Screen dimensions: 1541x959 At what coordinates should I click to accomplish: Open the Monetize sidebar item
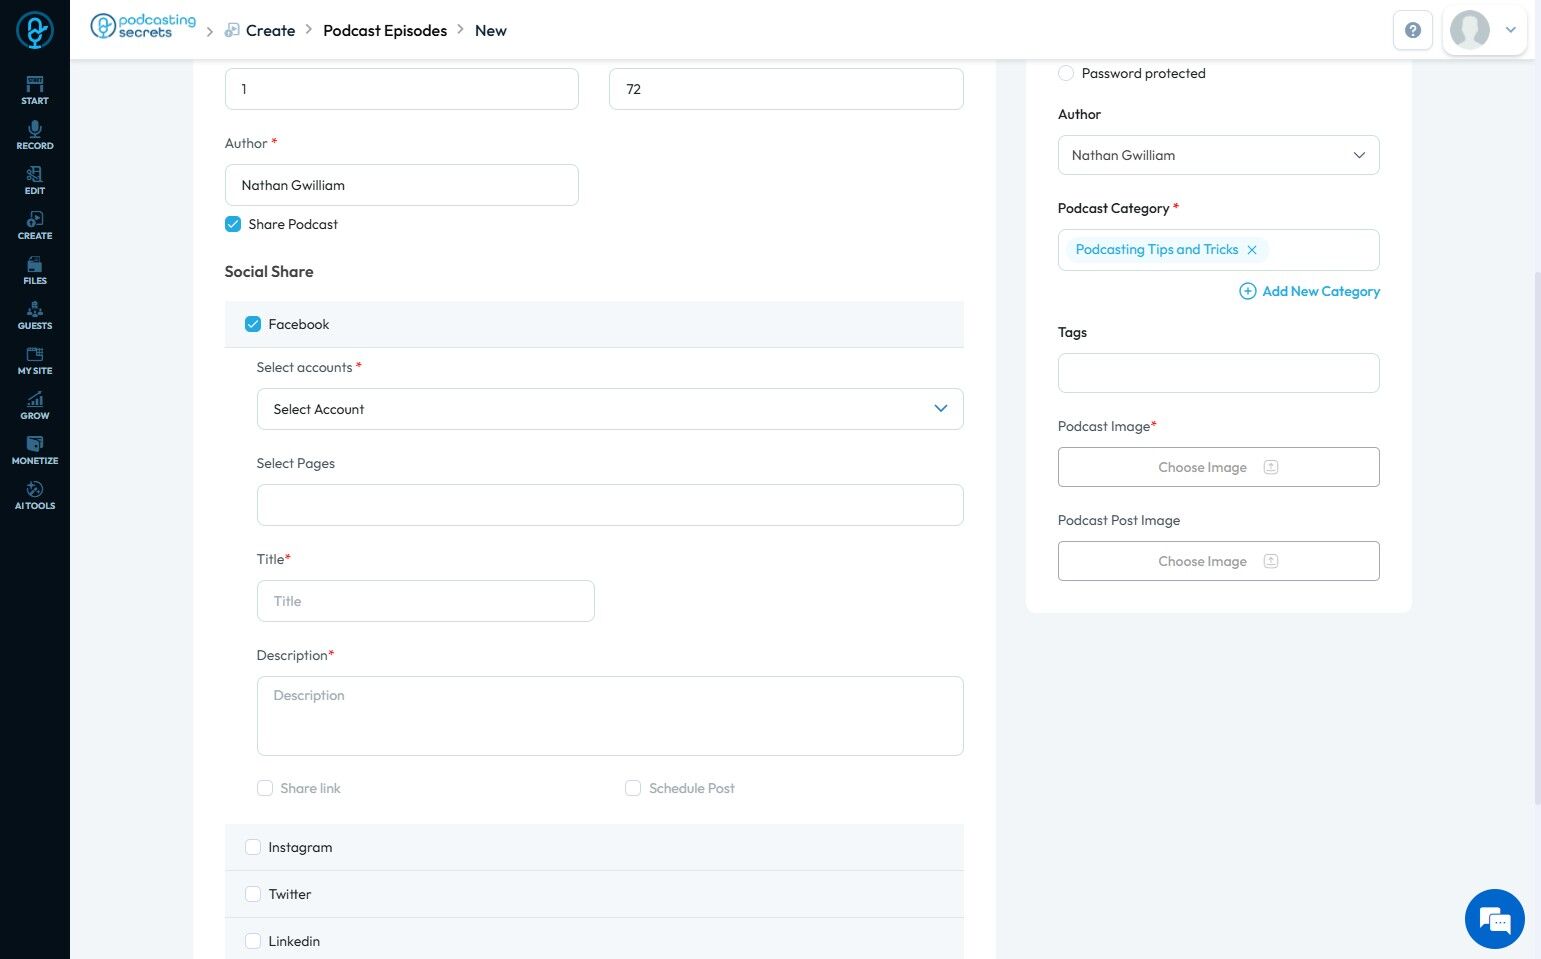(x=35, y=450)
